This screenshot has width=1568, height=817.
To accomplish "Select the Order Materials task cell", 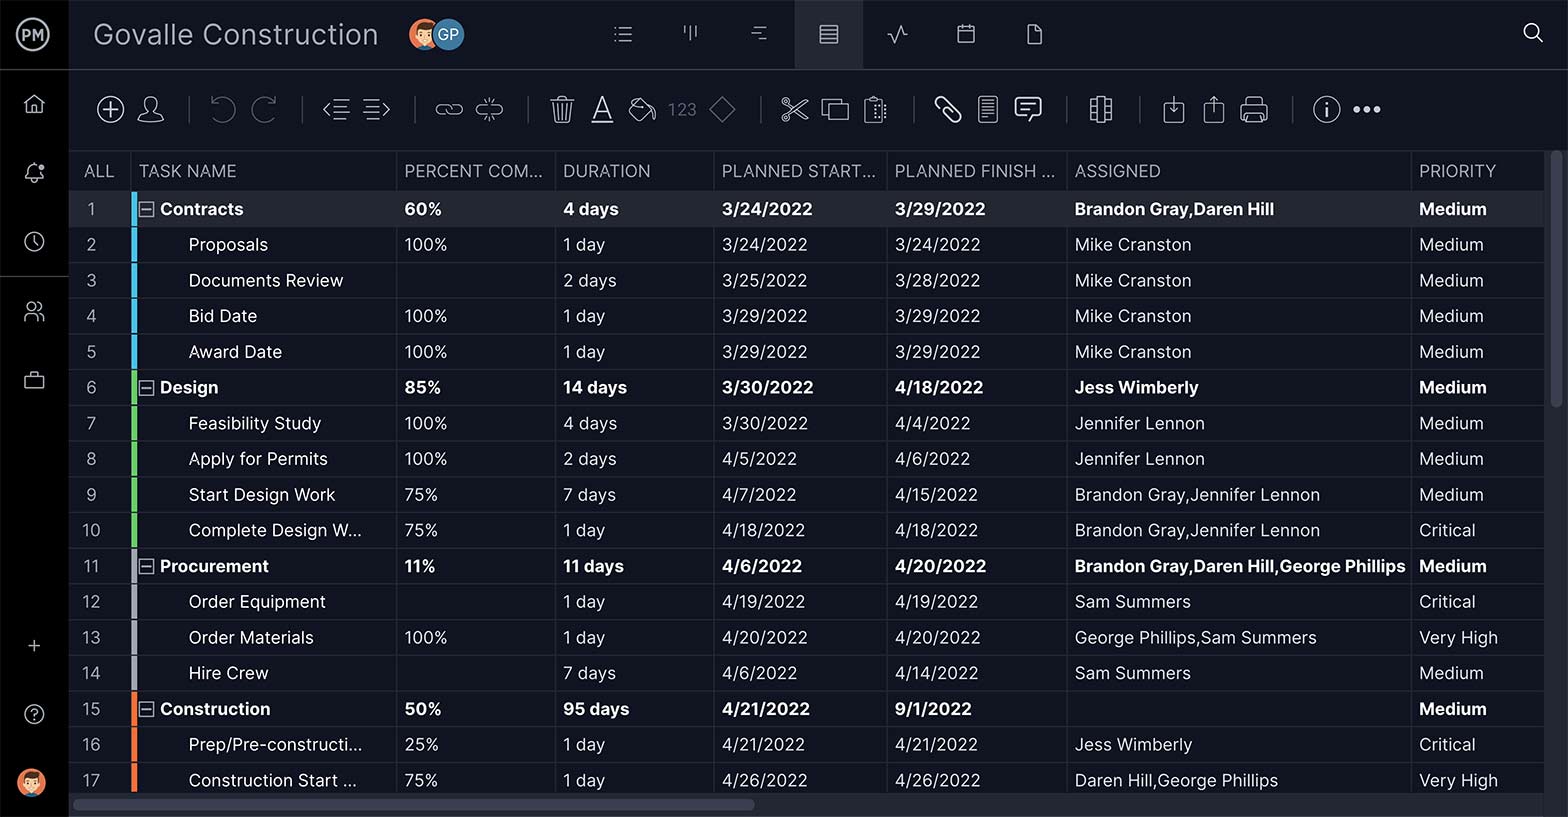I will click(251, 638).
